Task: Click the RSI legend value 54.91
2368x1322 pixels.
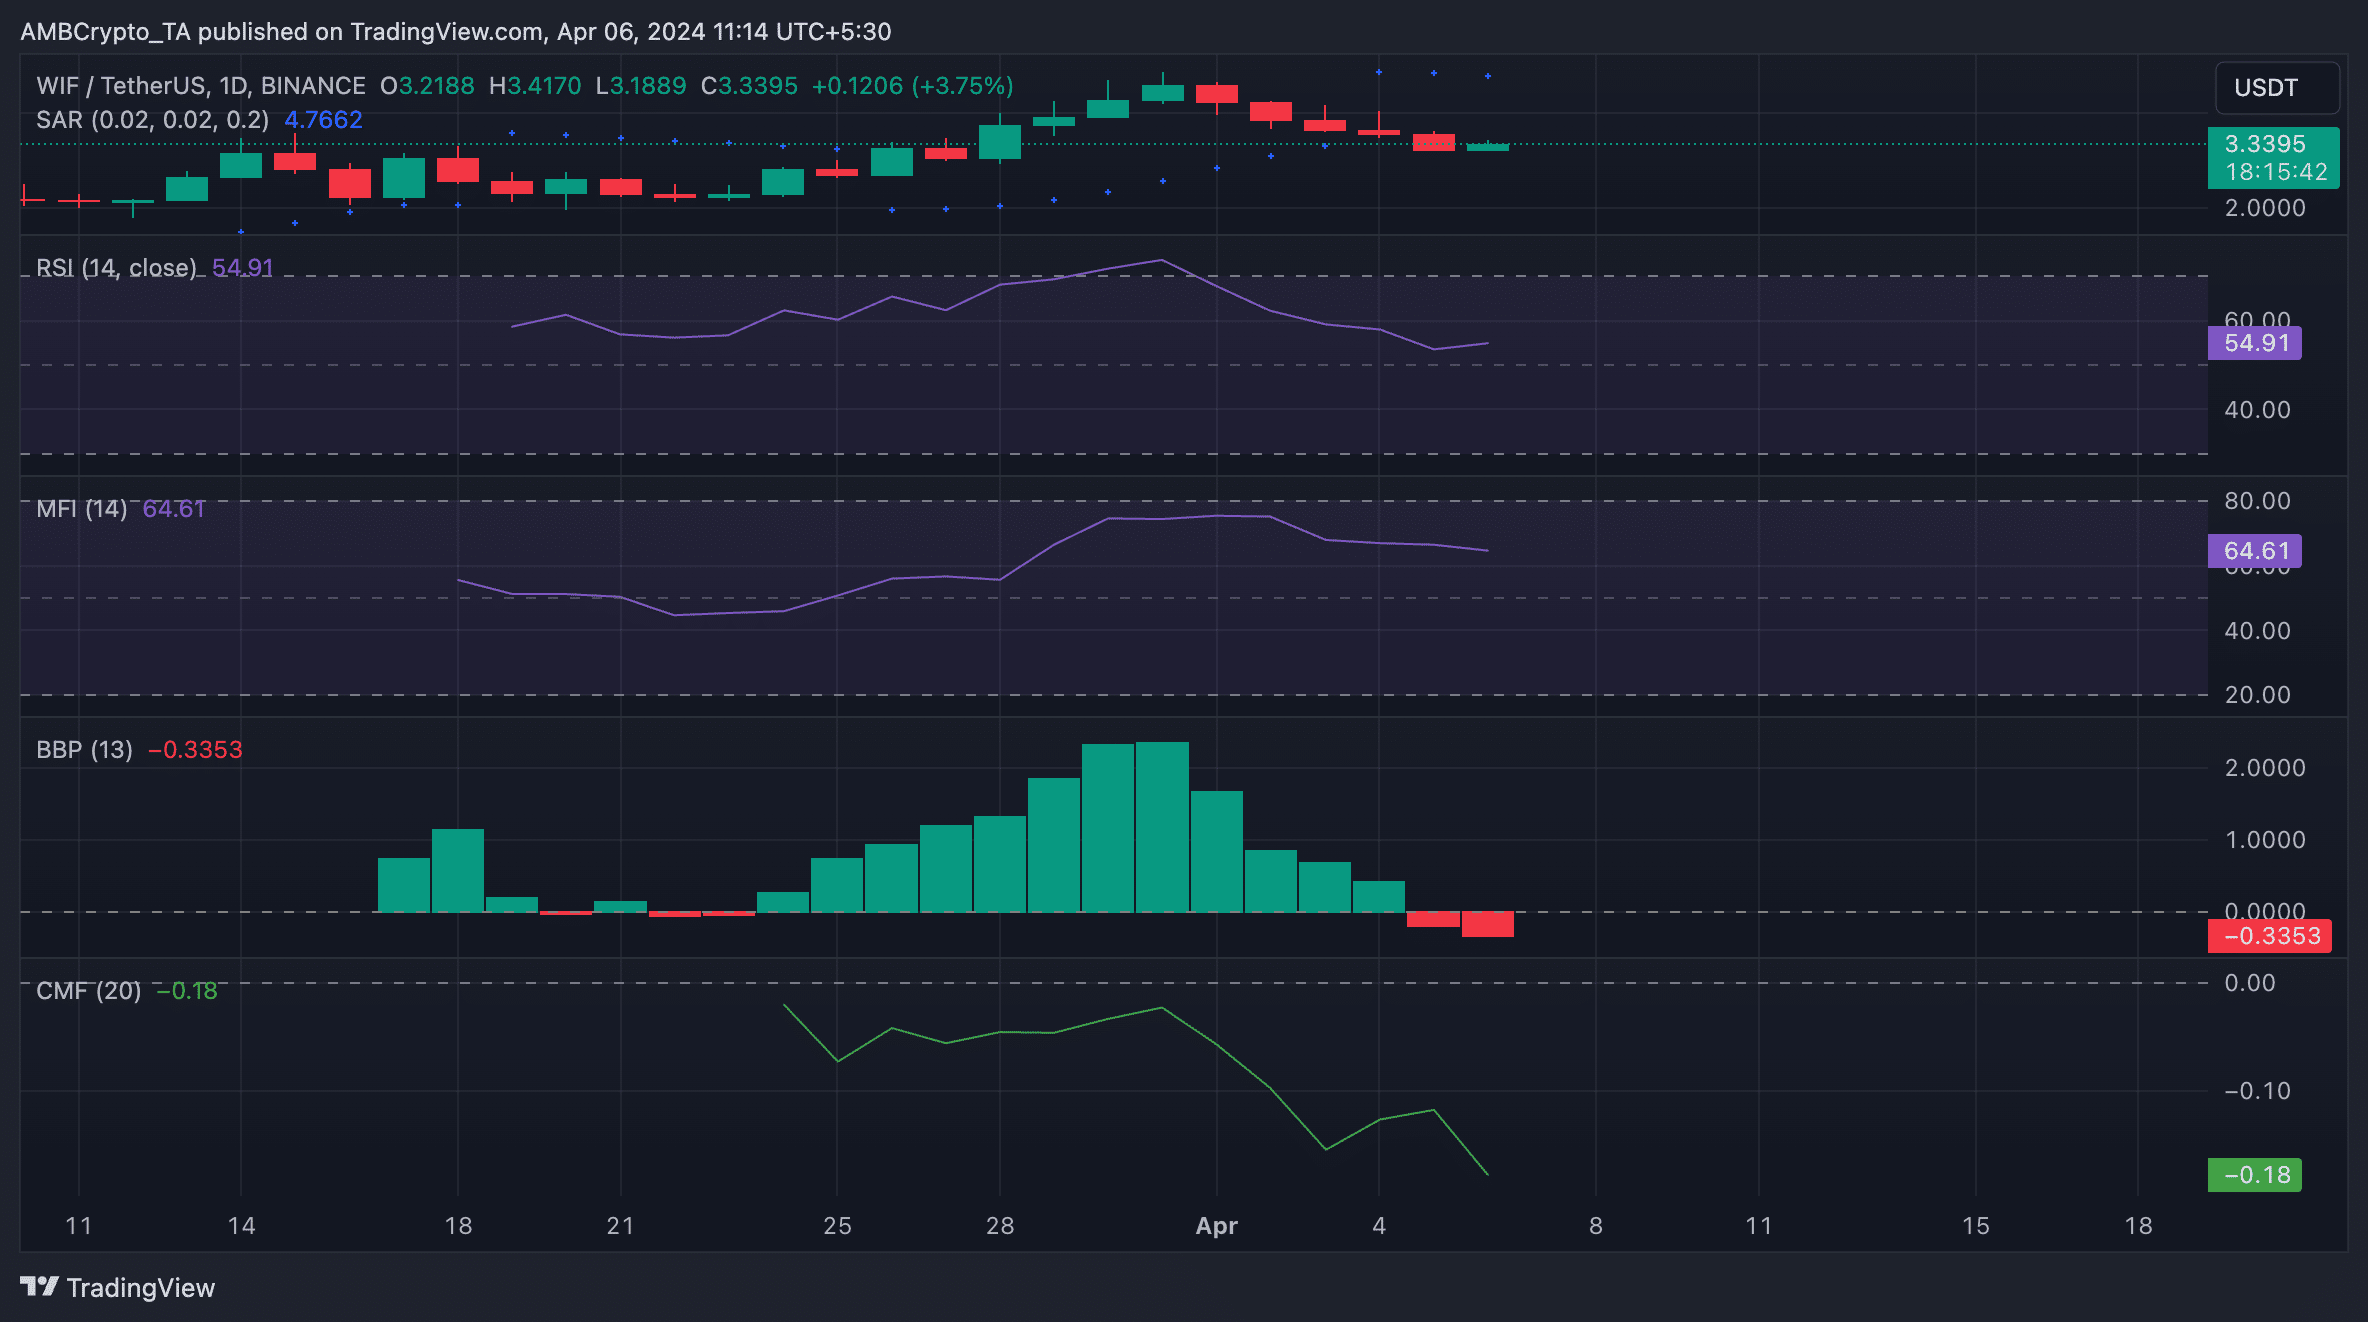Action: click(x=243, y=268)
